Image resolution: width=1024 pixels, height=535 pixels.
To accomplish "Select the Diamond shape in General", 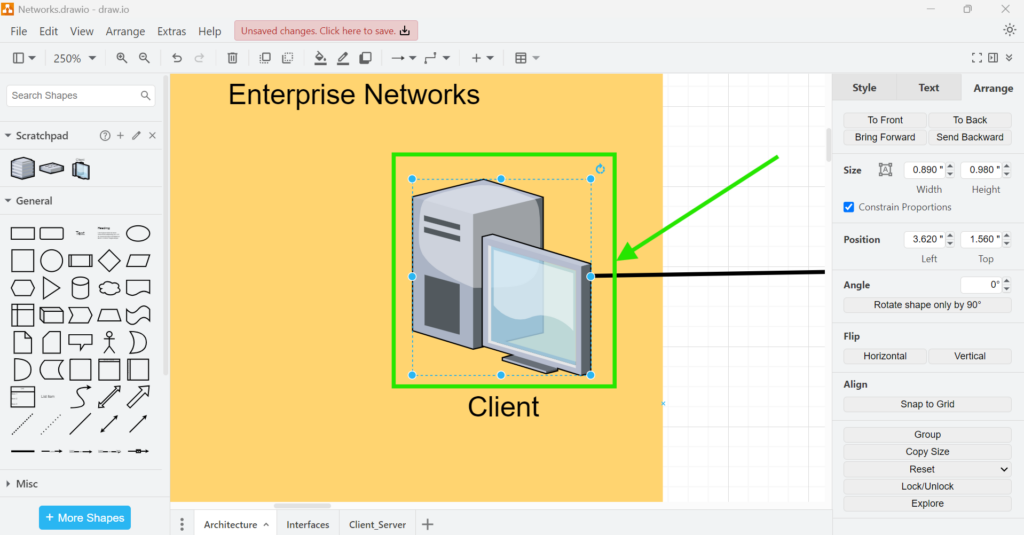I will pyautogui.click(x=109, y=261).
